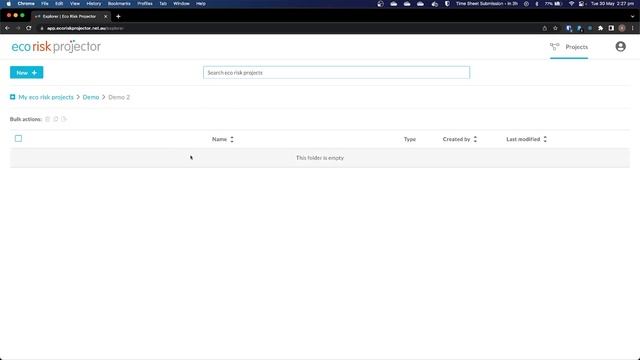Click the Bluetooth icon in menu bar
Viewport: 640px width, 360px height.
point(536,4)
